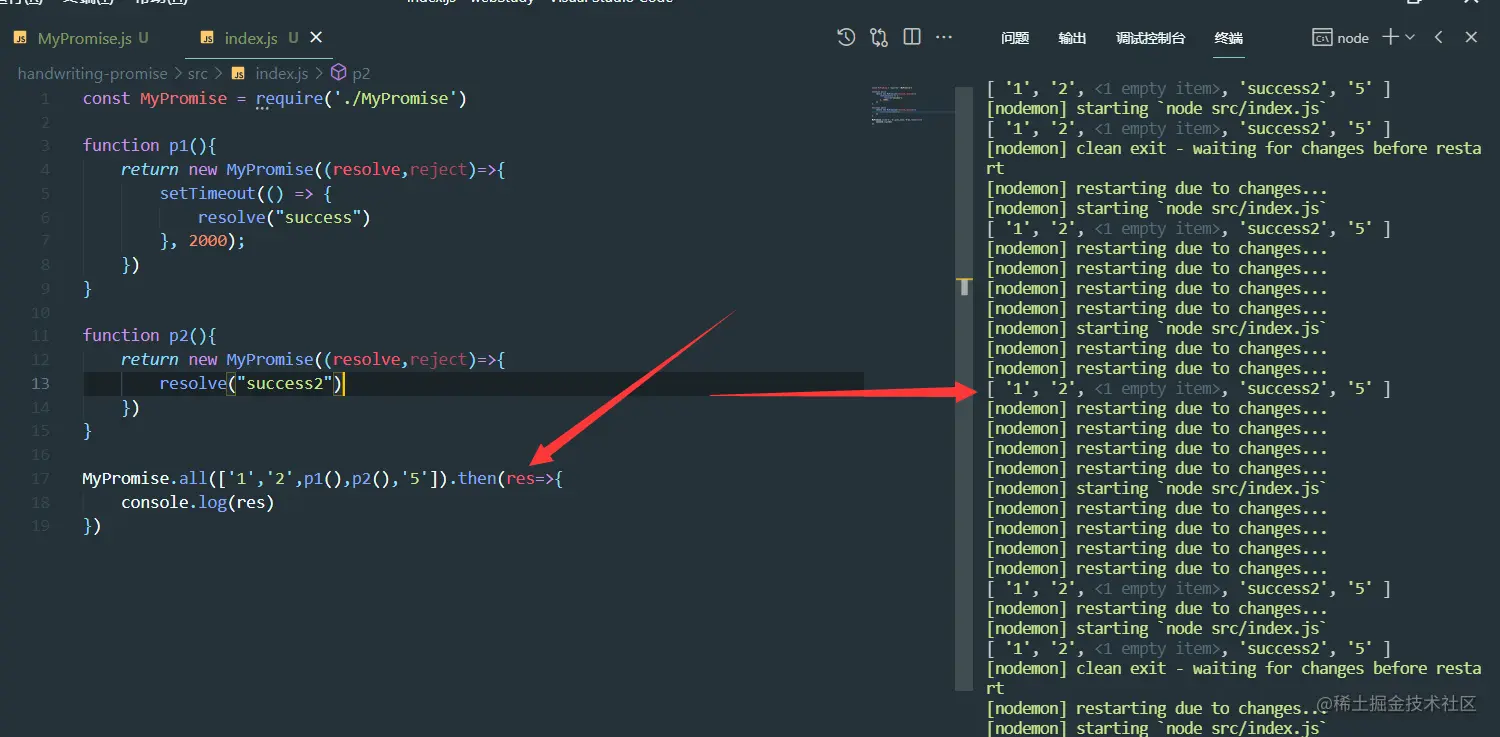Viewport: 1500px width, 737px height.
Task: Open the 输出 panel tab
Action: (1072, 38)
